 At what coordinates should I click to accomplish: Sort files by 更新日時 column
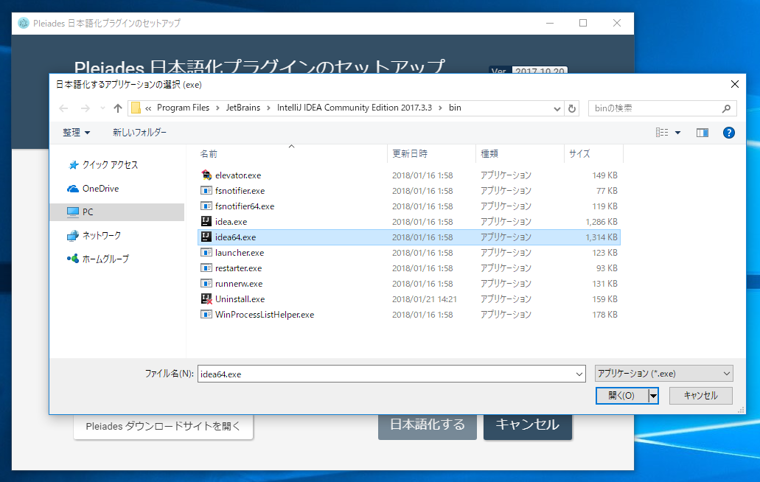pyautogui.click(x=410, y=154)
